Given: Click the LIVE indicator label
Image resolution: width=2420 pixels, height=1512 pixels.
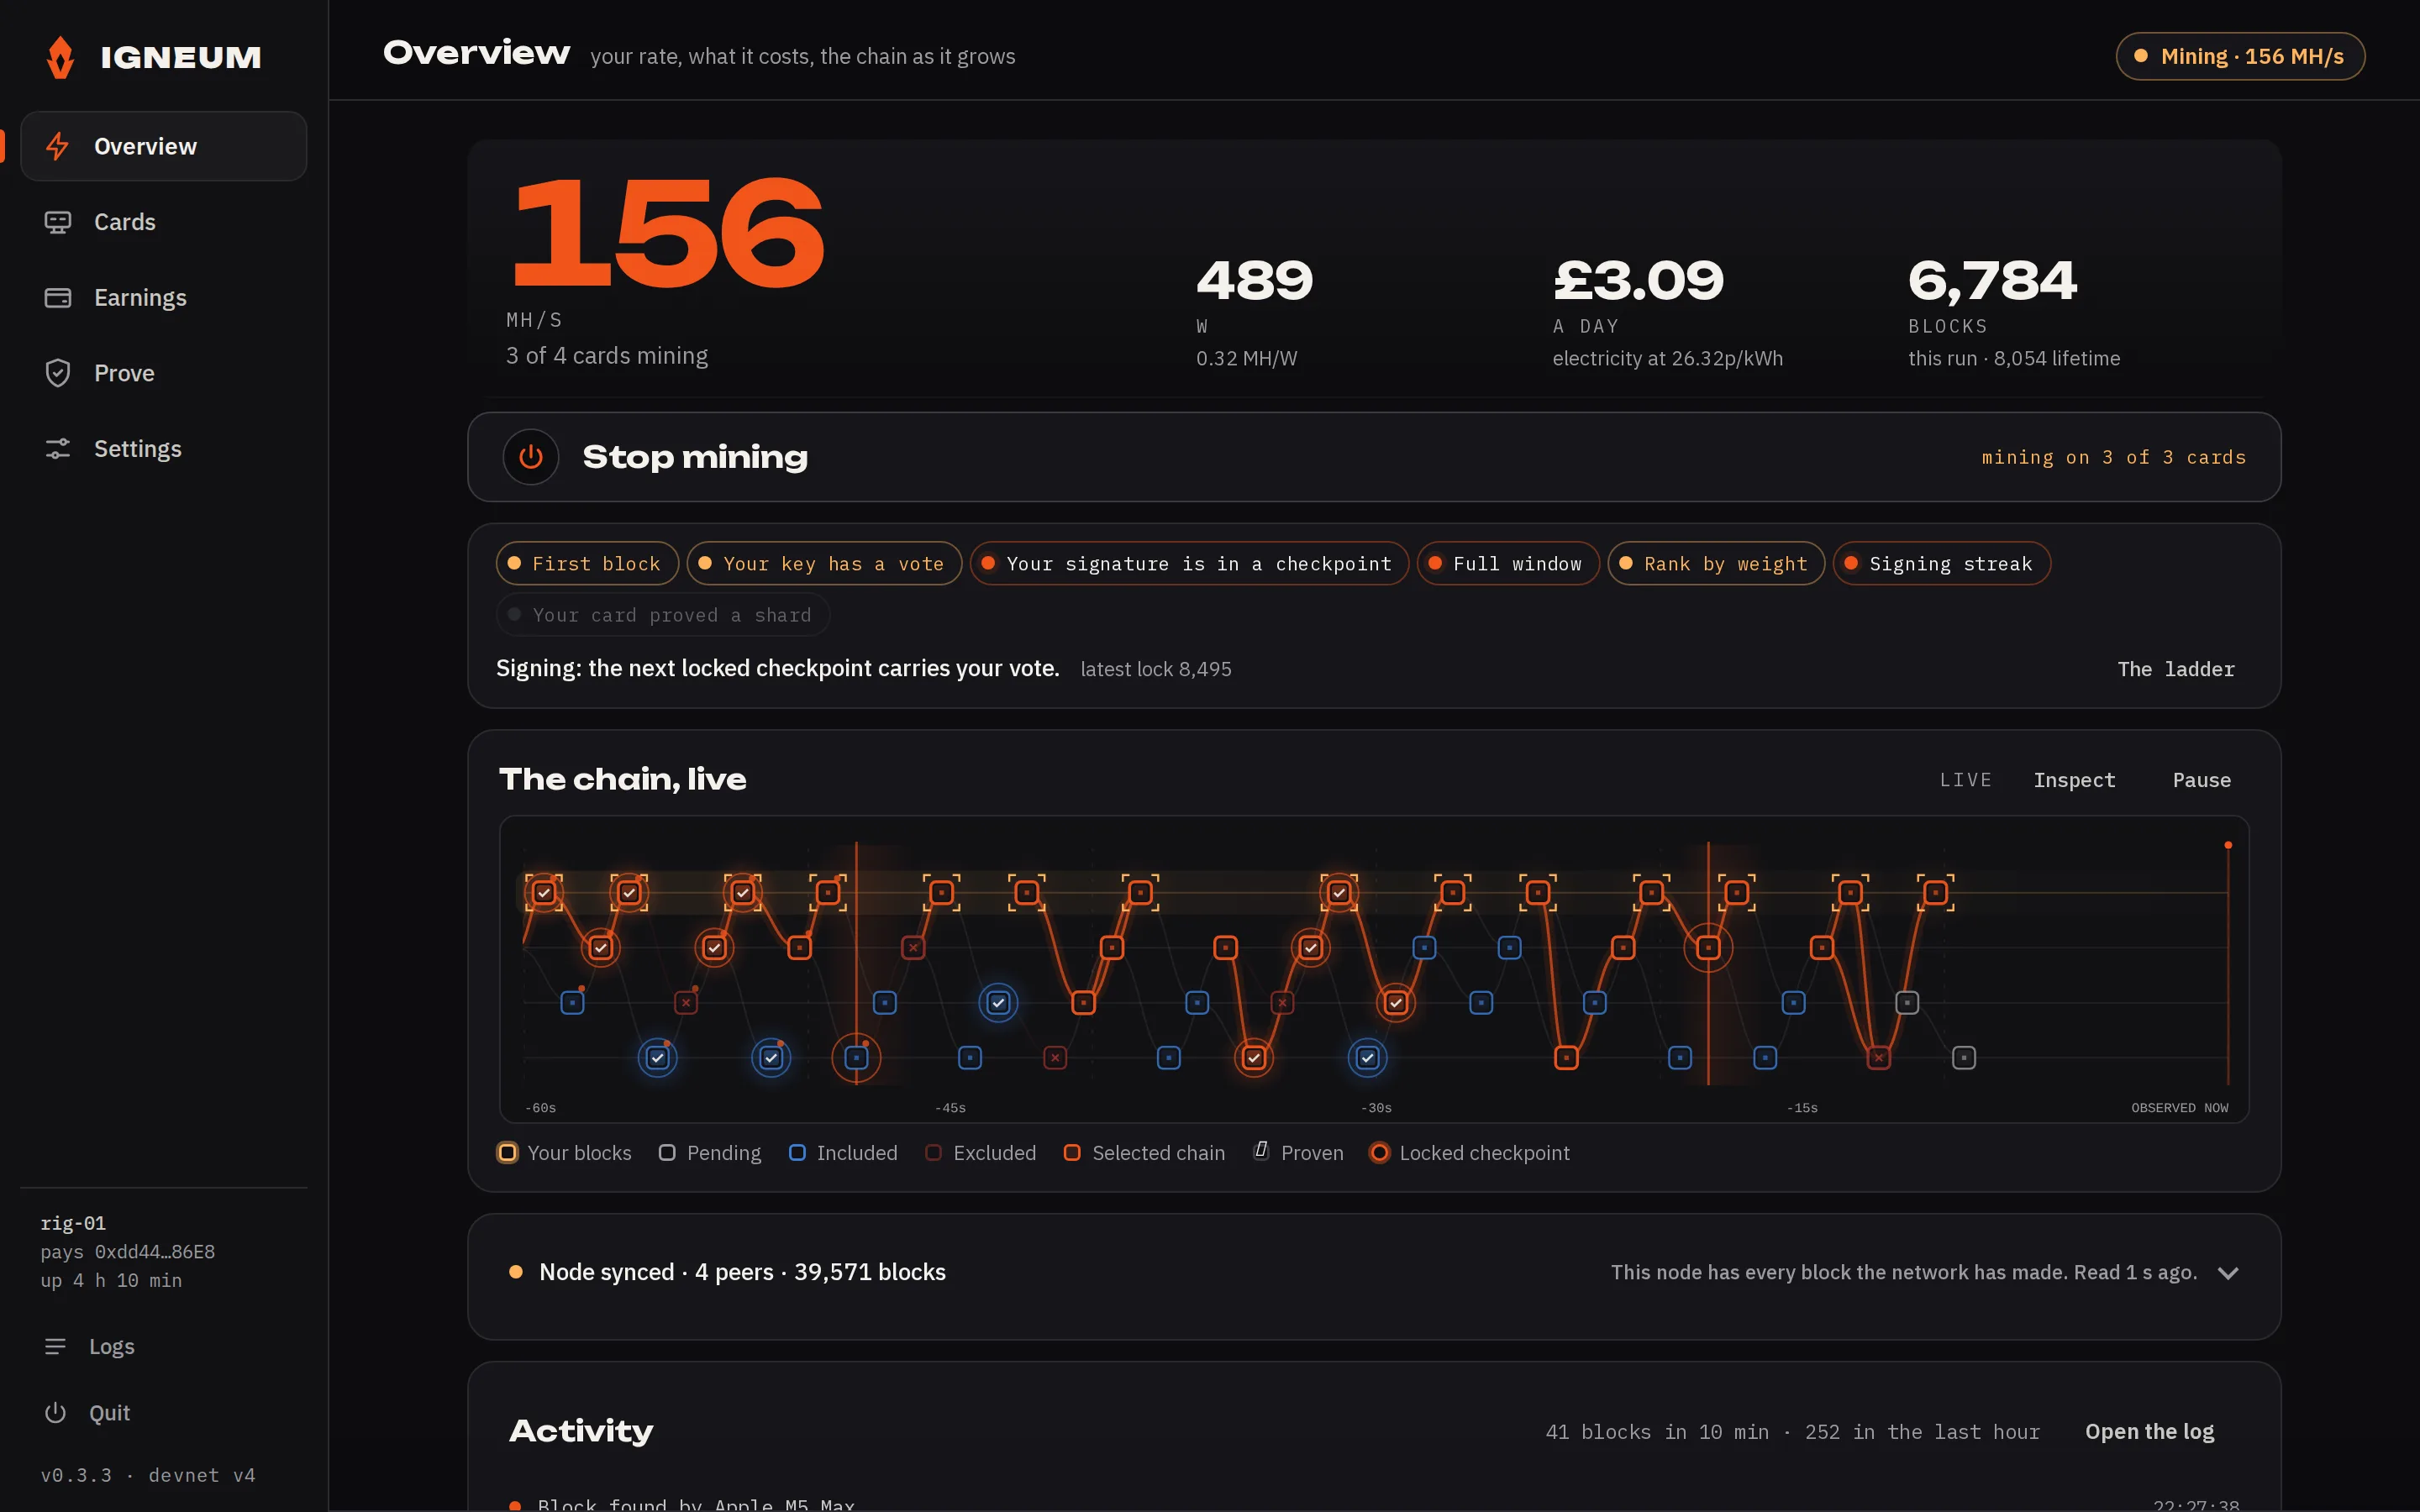Looking at the screenshot, I should pos(1965,780).
